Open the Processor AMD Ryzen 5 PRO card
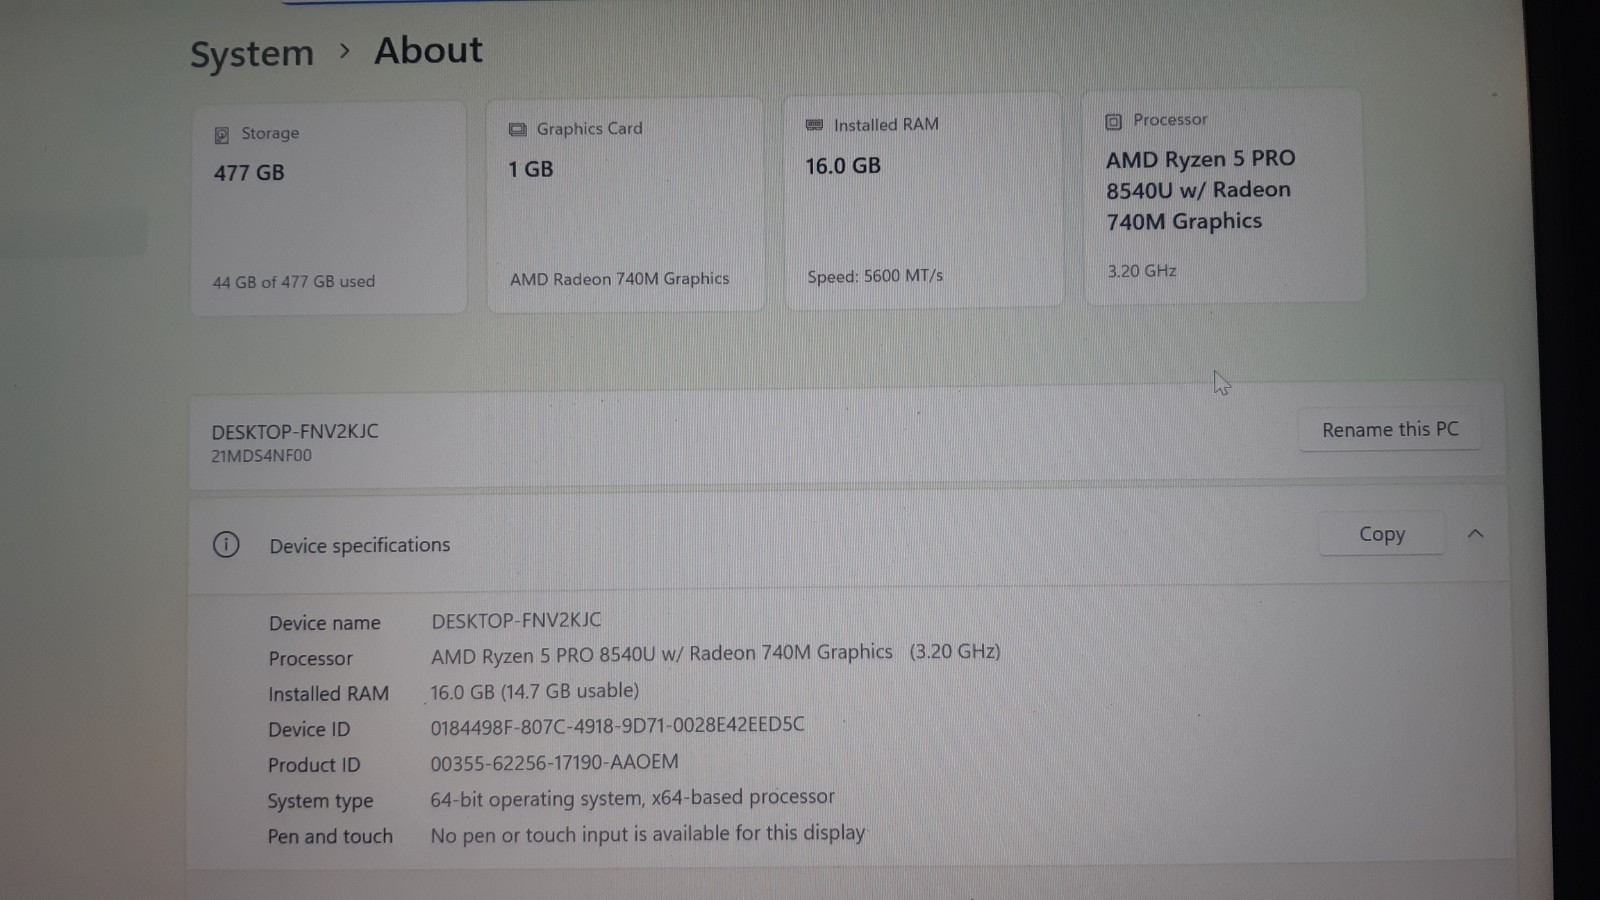This screenshot has width=1600, height=900. tap(1224, 196)
